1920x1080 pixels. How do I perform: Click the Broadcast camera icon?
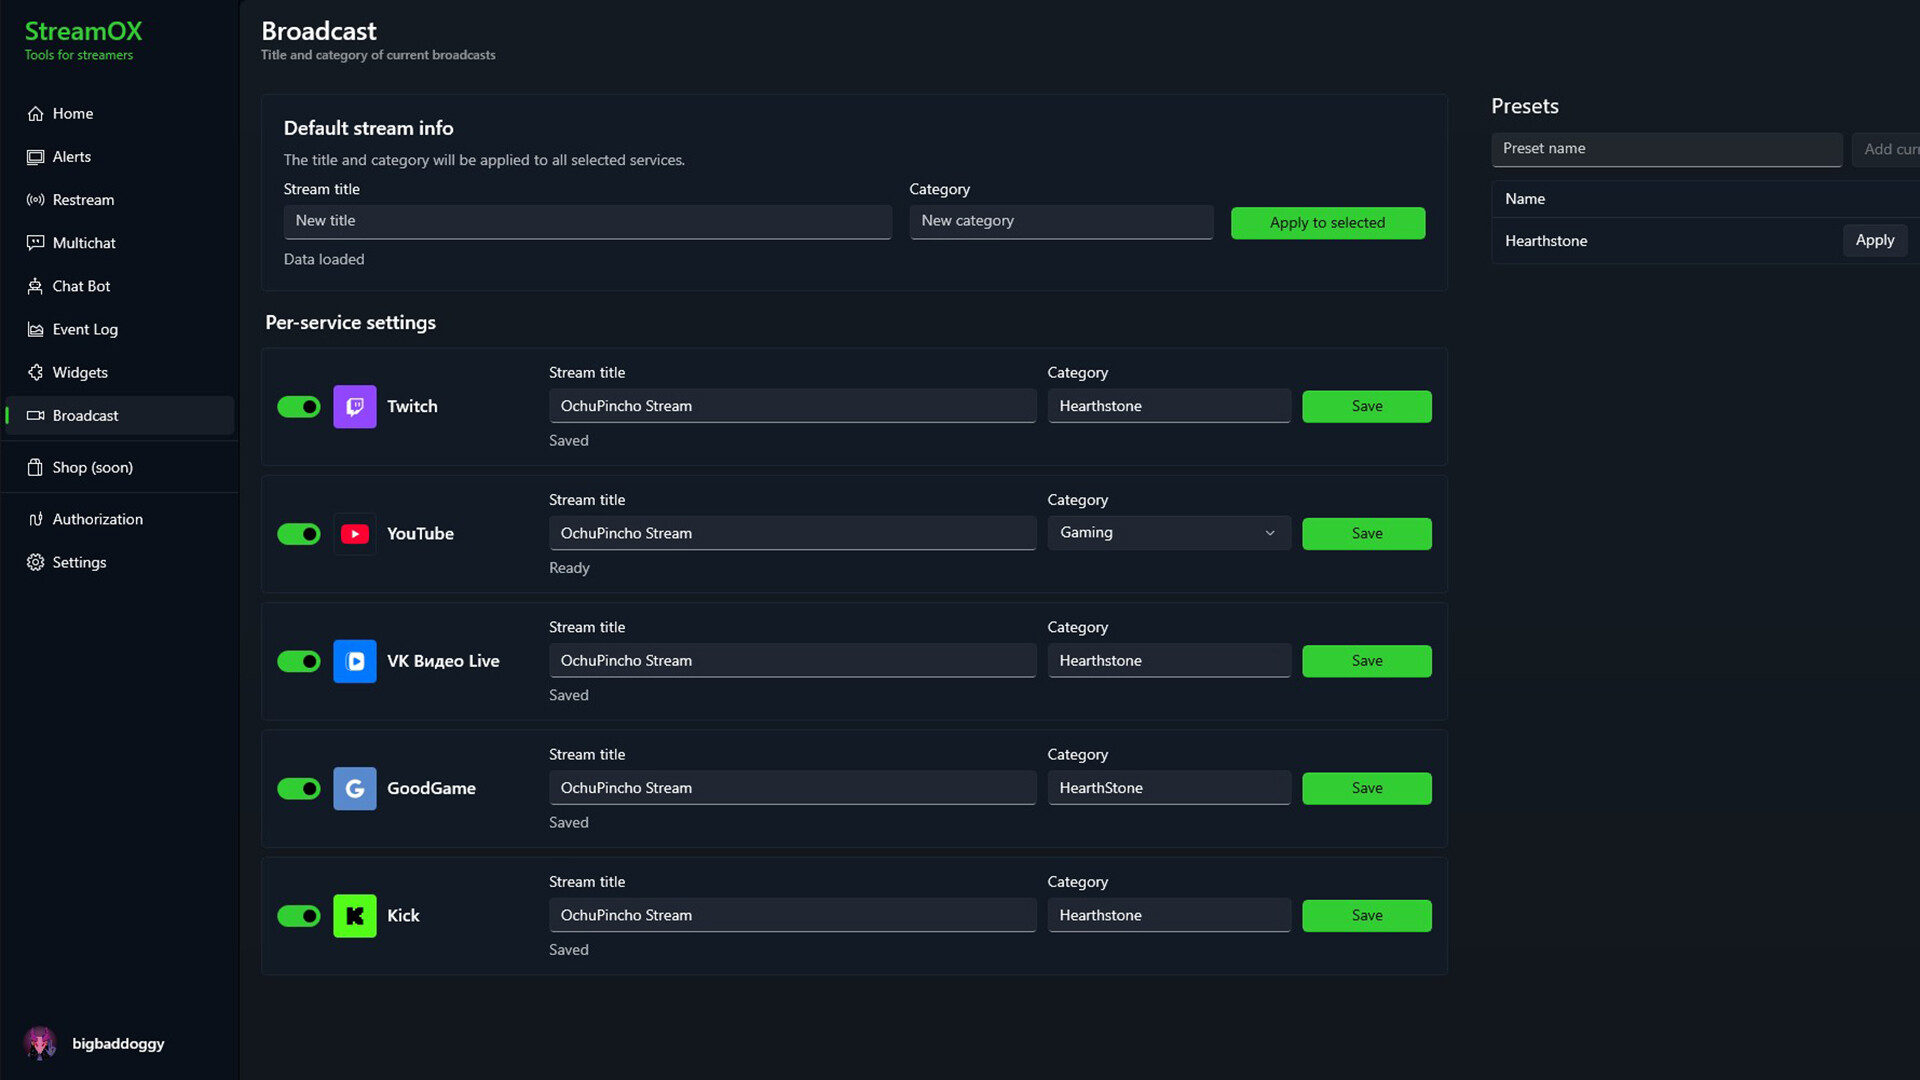tap(35, 415)
